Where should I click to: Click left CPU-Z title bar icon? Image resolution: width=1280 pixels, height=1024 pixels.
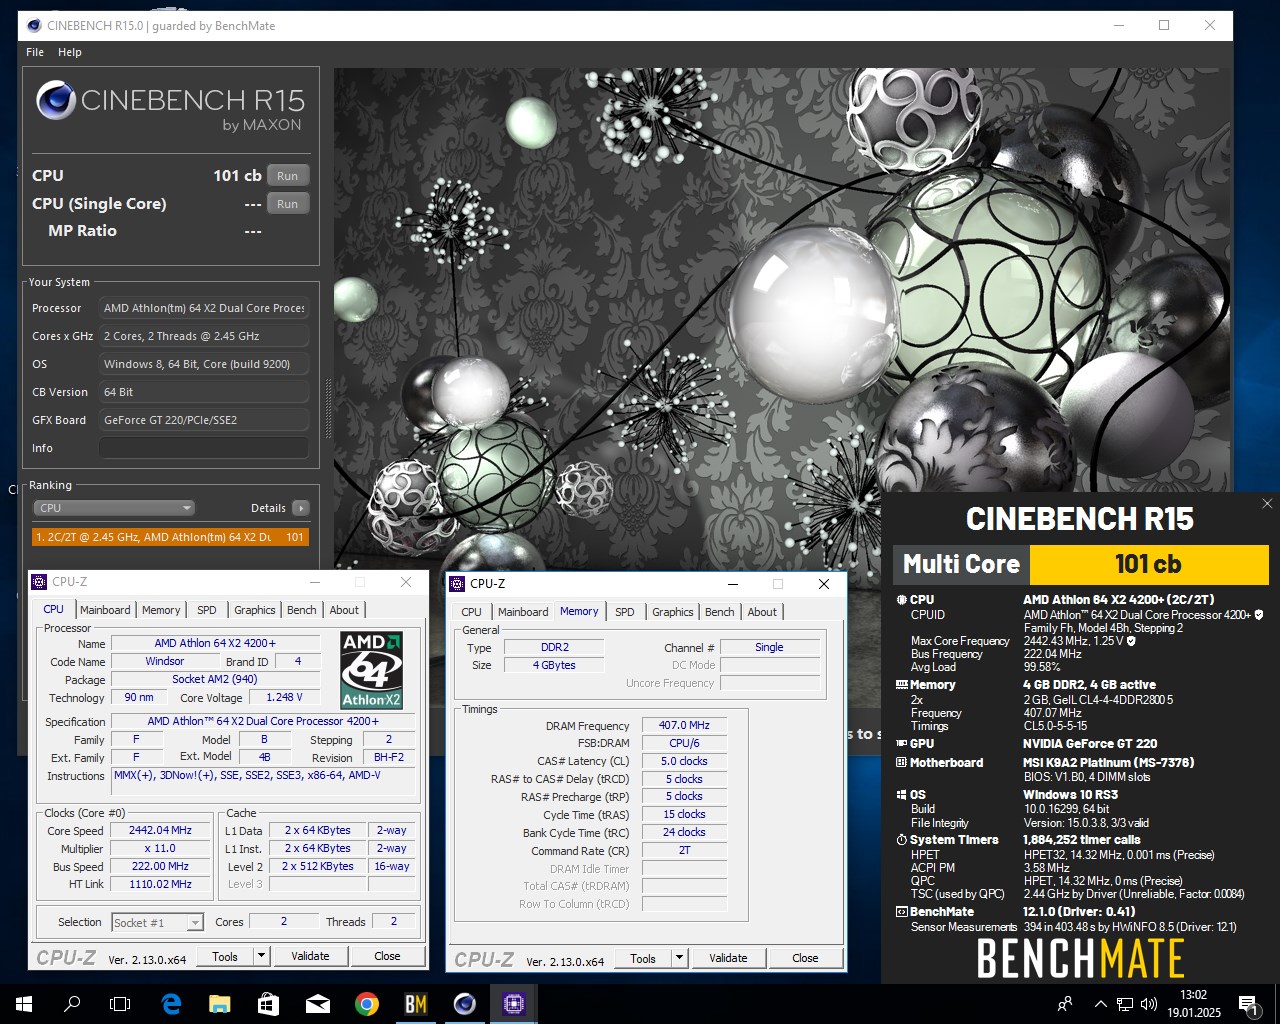coord(39,582)
